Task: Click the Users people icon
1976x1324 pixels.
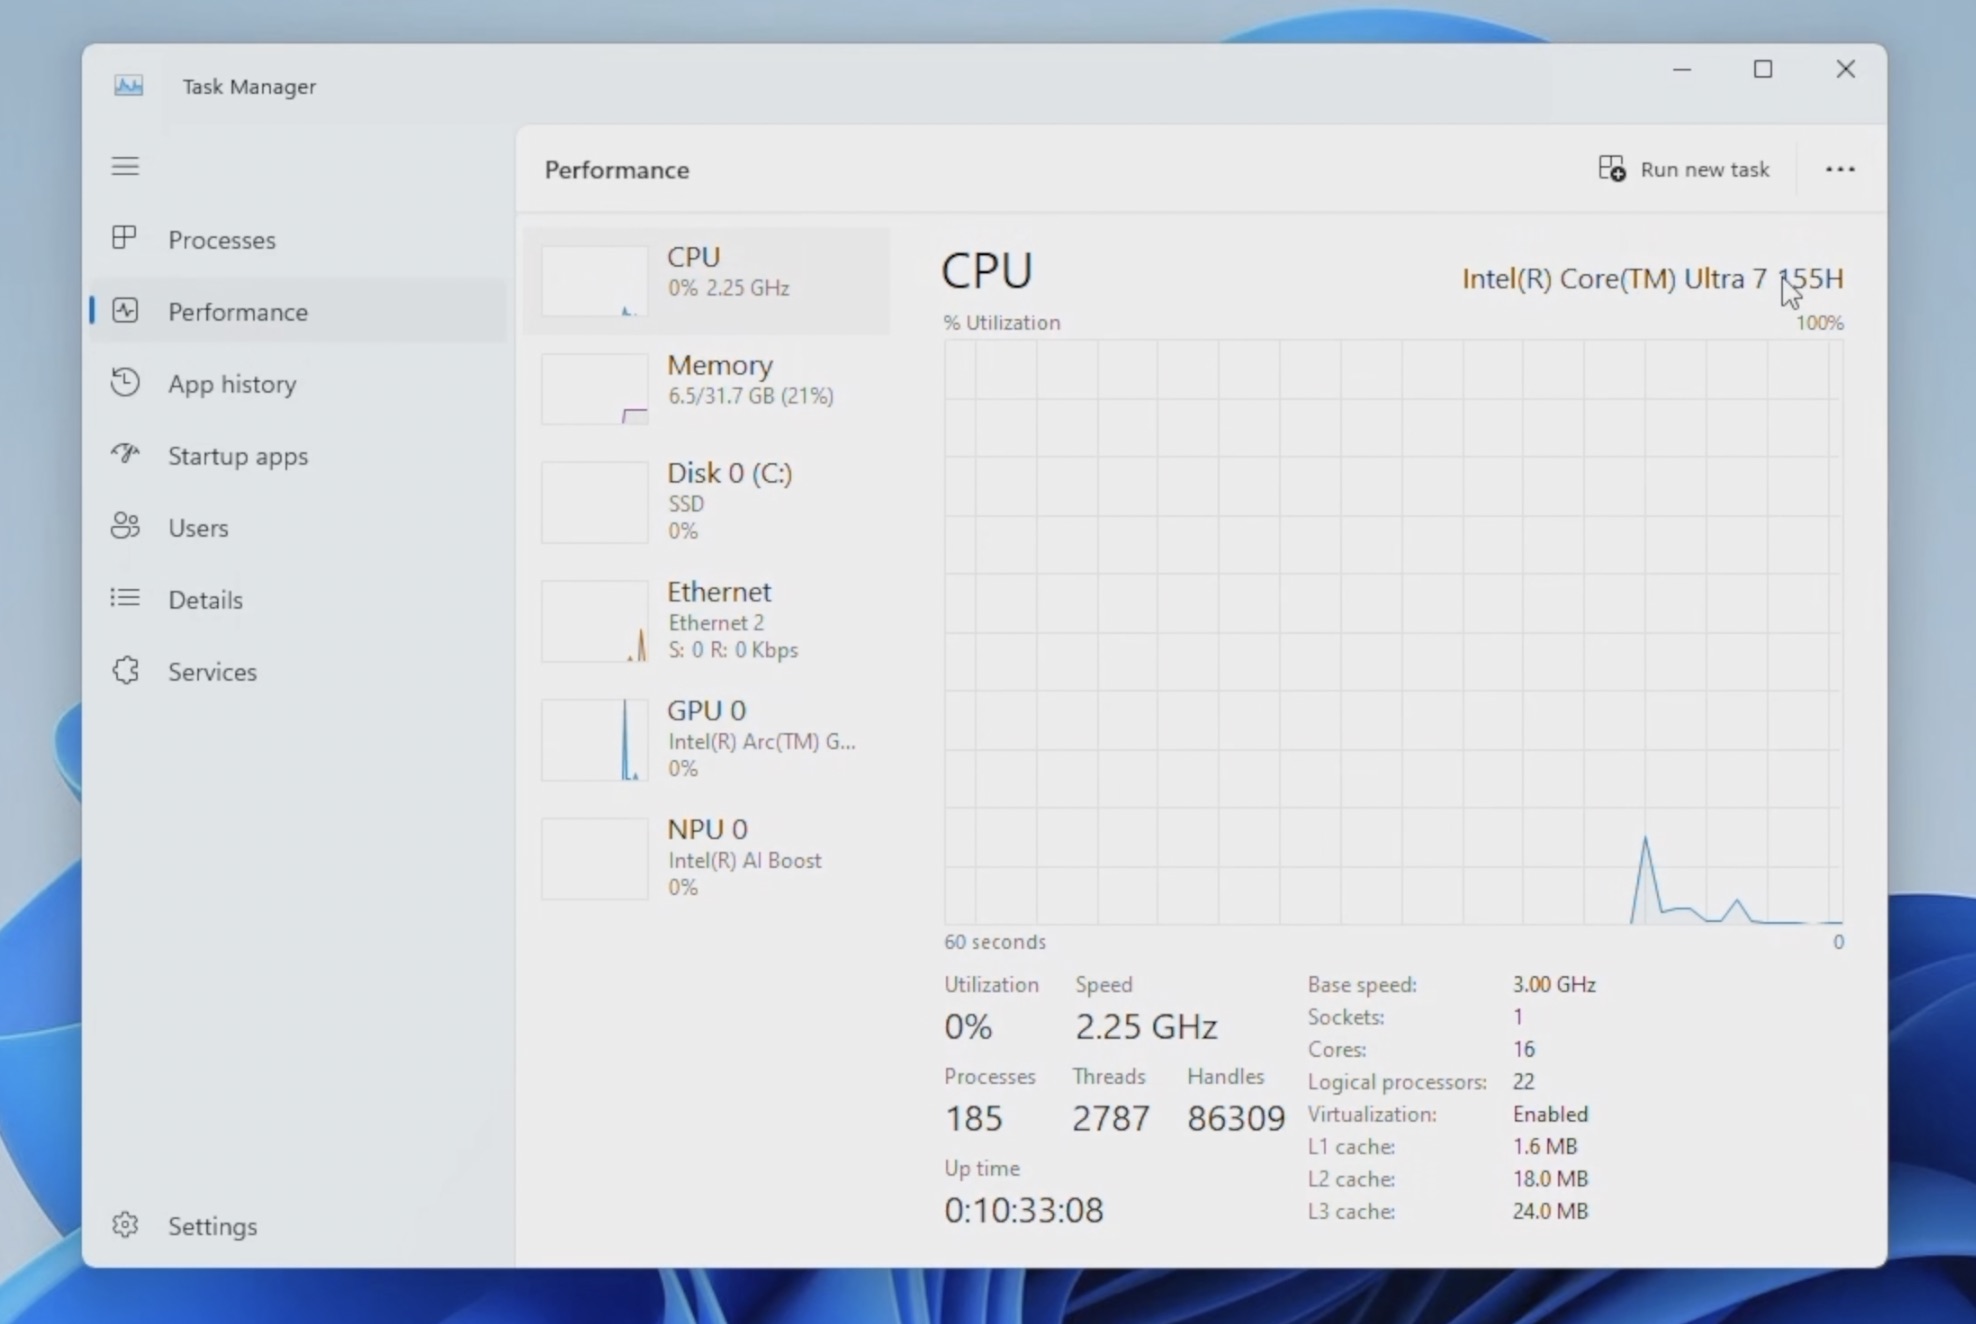Action: (125, 526)
